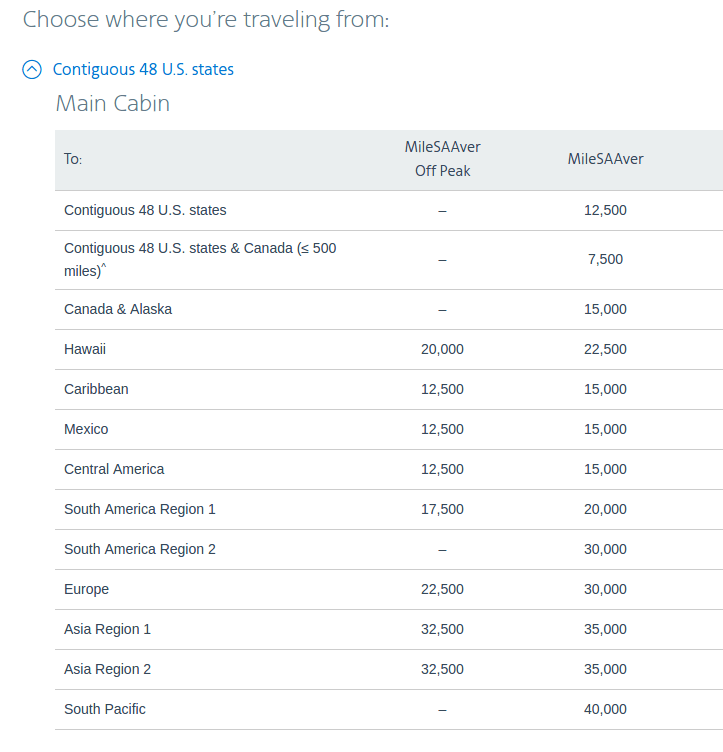
Task: Select the Asia Region 2 row
Action: (x=389, y=670)
